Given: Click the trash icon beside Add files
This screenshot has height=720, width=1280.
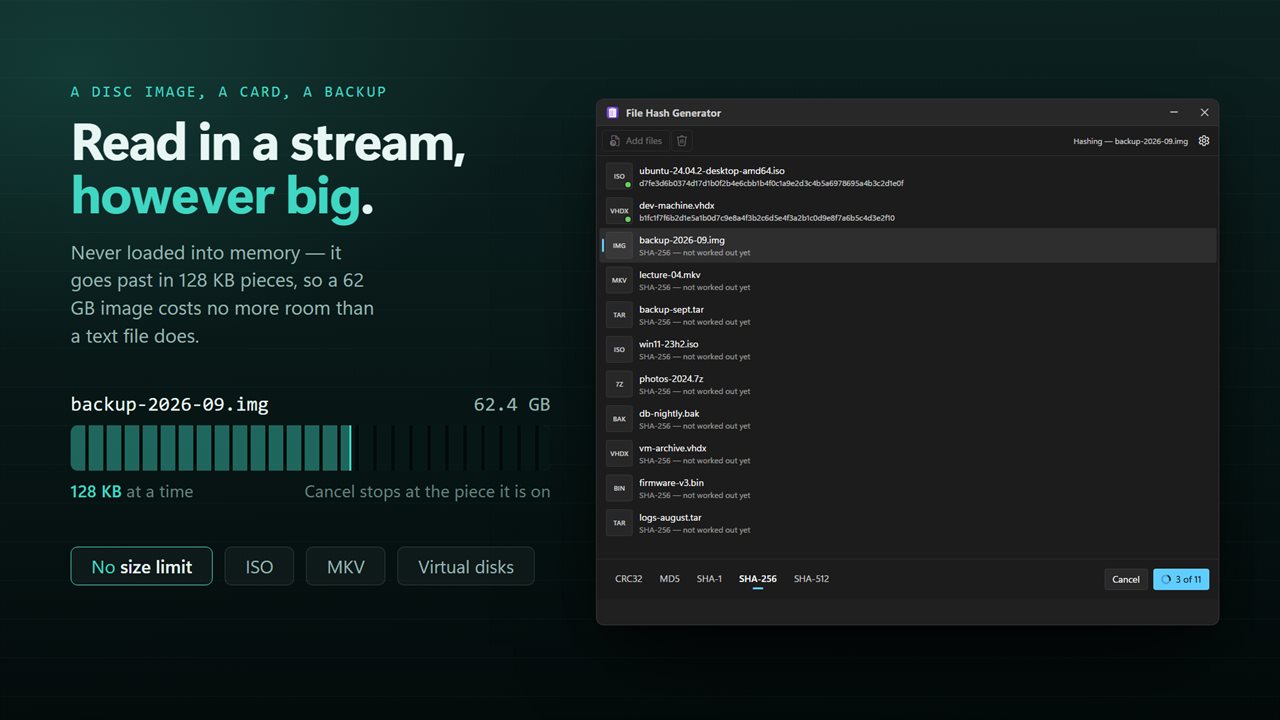Looking at the screenshot, I should point(682,141).
